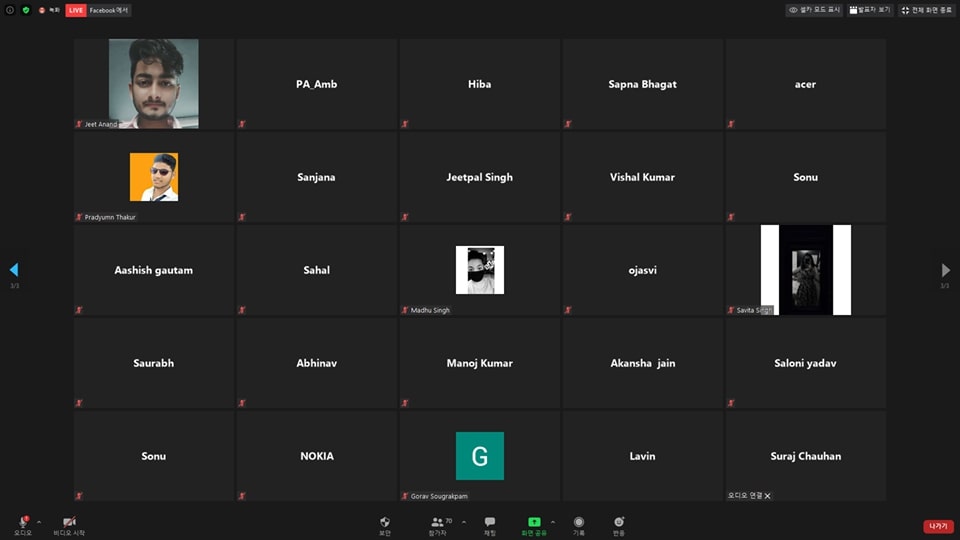Exit full screen mode
Image resolution: width=960 pixels, height=540 pixels.
925,10
